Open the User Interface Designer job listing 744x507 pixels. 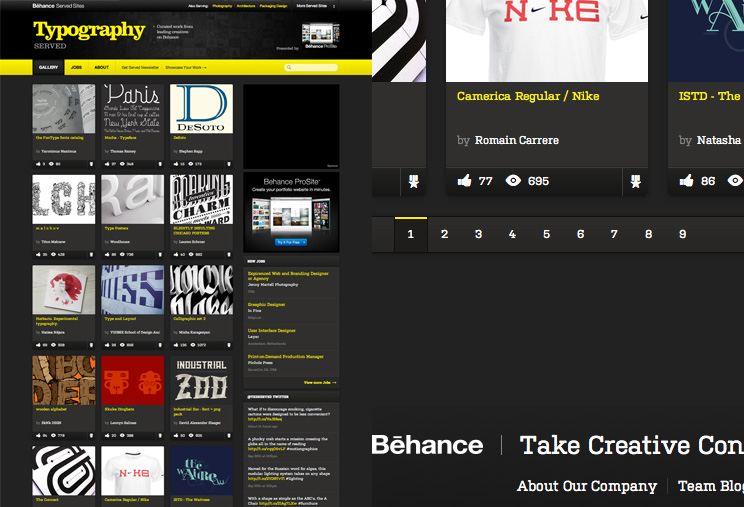pos(271,331)
